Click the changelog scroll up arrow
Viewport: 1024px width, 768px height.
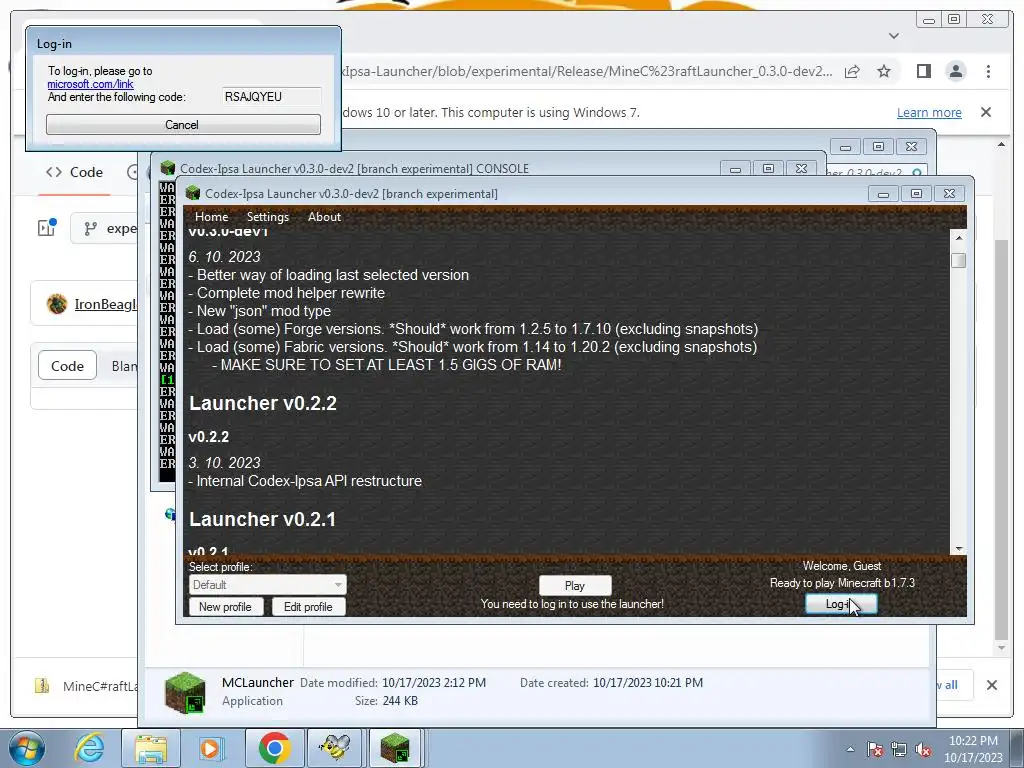[959, 238]
